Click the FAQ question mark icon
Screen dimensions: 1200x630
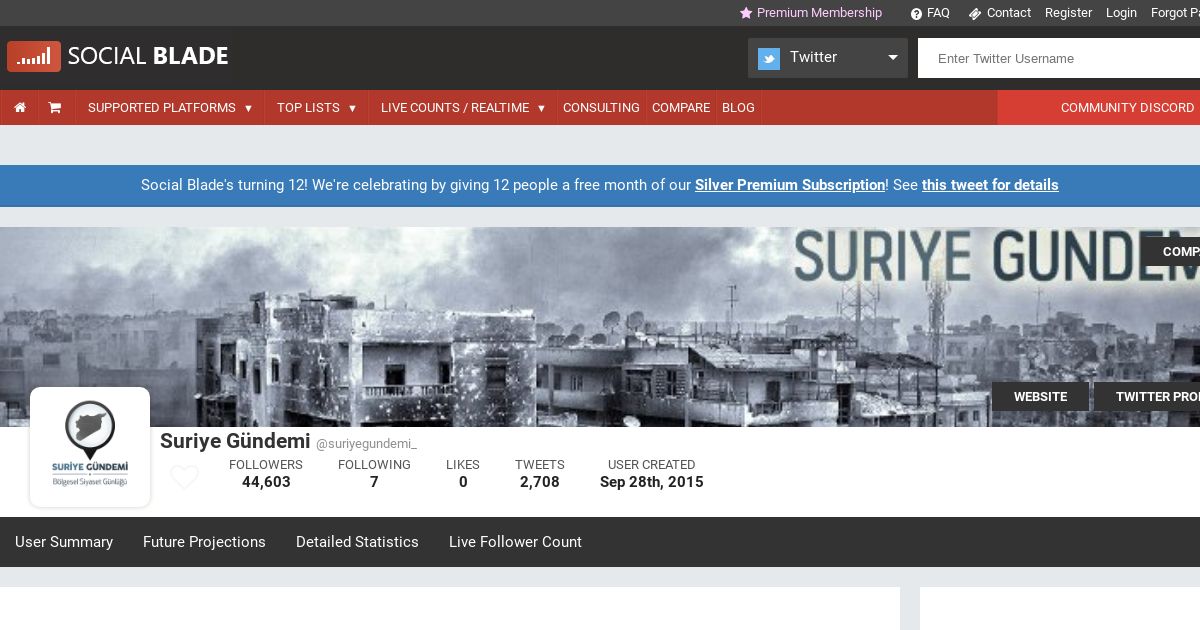[916, 13]
